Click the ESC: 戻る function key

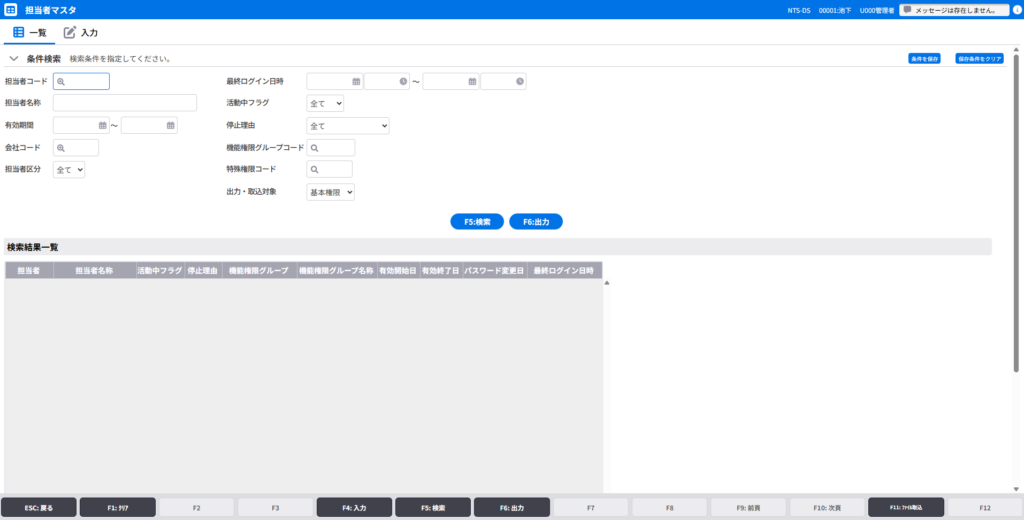coord(39,508)
